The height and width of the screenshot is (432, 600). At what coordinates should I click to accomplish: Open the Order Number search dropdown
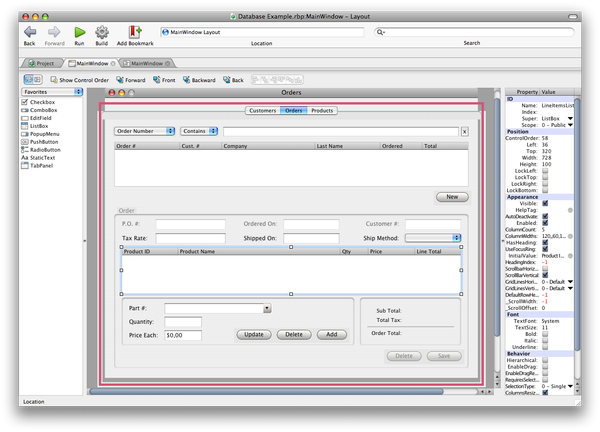coord(145,131)
